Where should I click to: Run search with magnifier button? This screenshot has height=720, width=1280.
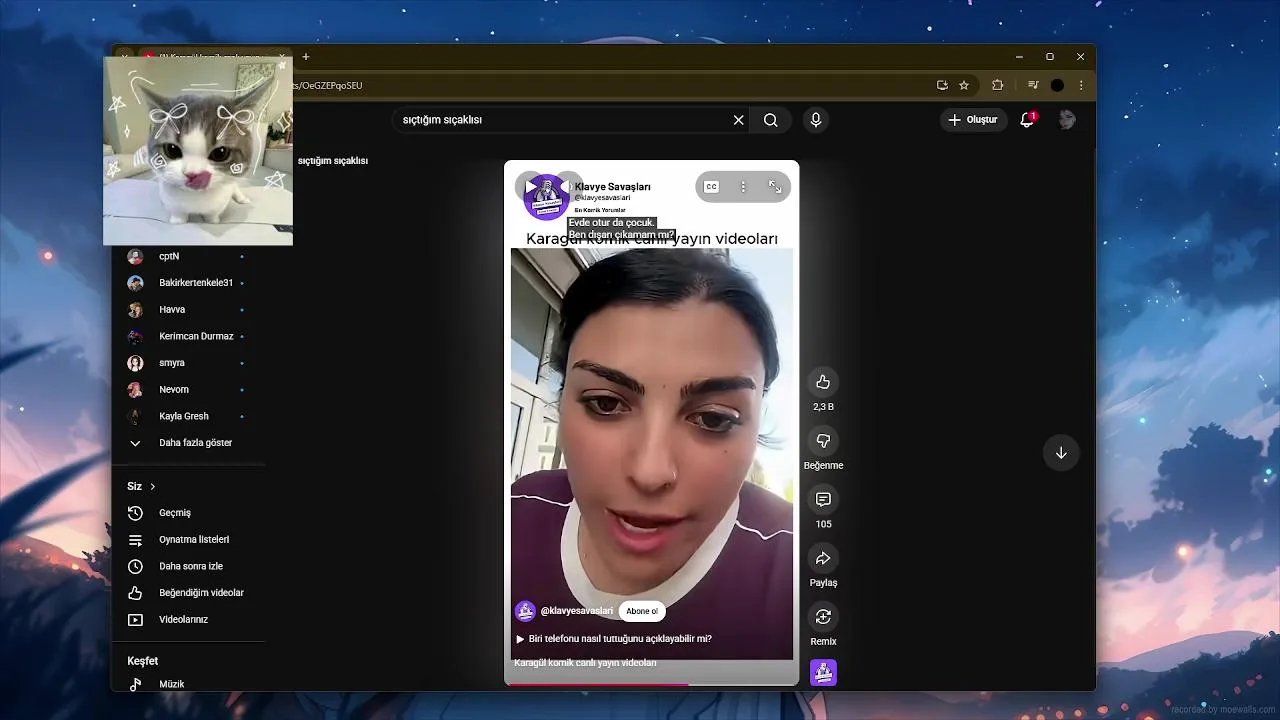(771, 120)
